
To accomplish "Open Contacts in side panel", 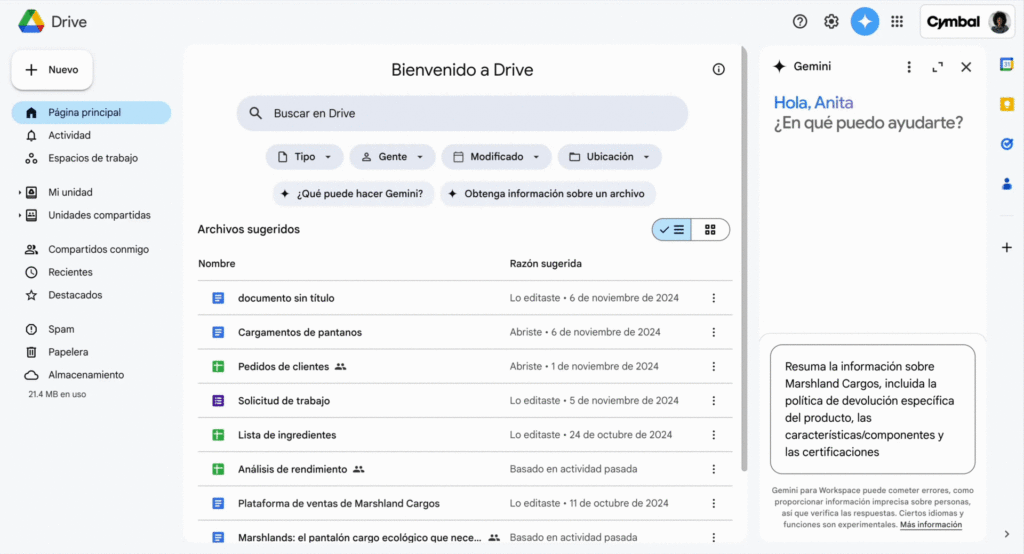I will point(1006,184).
